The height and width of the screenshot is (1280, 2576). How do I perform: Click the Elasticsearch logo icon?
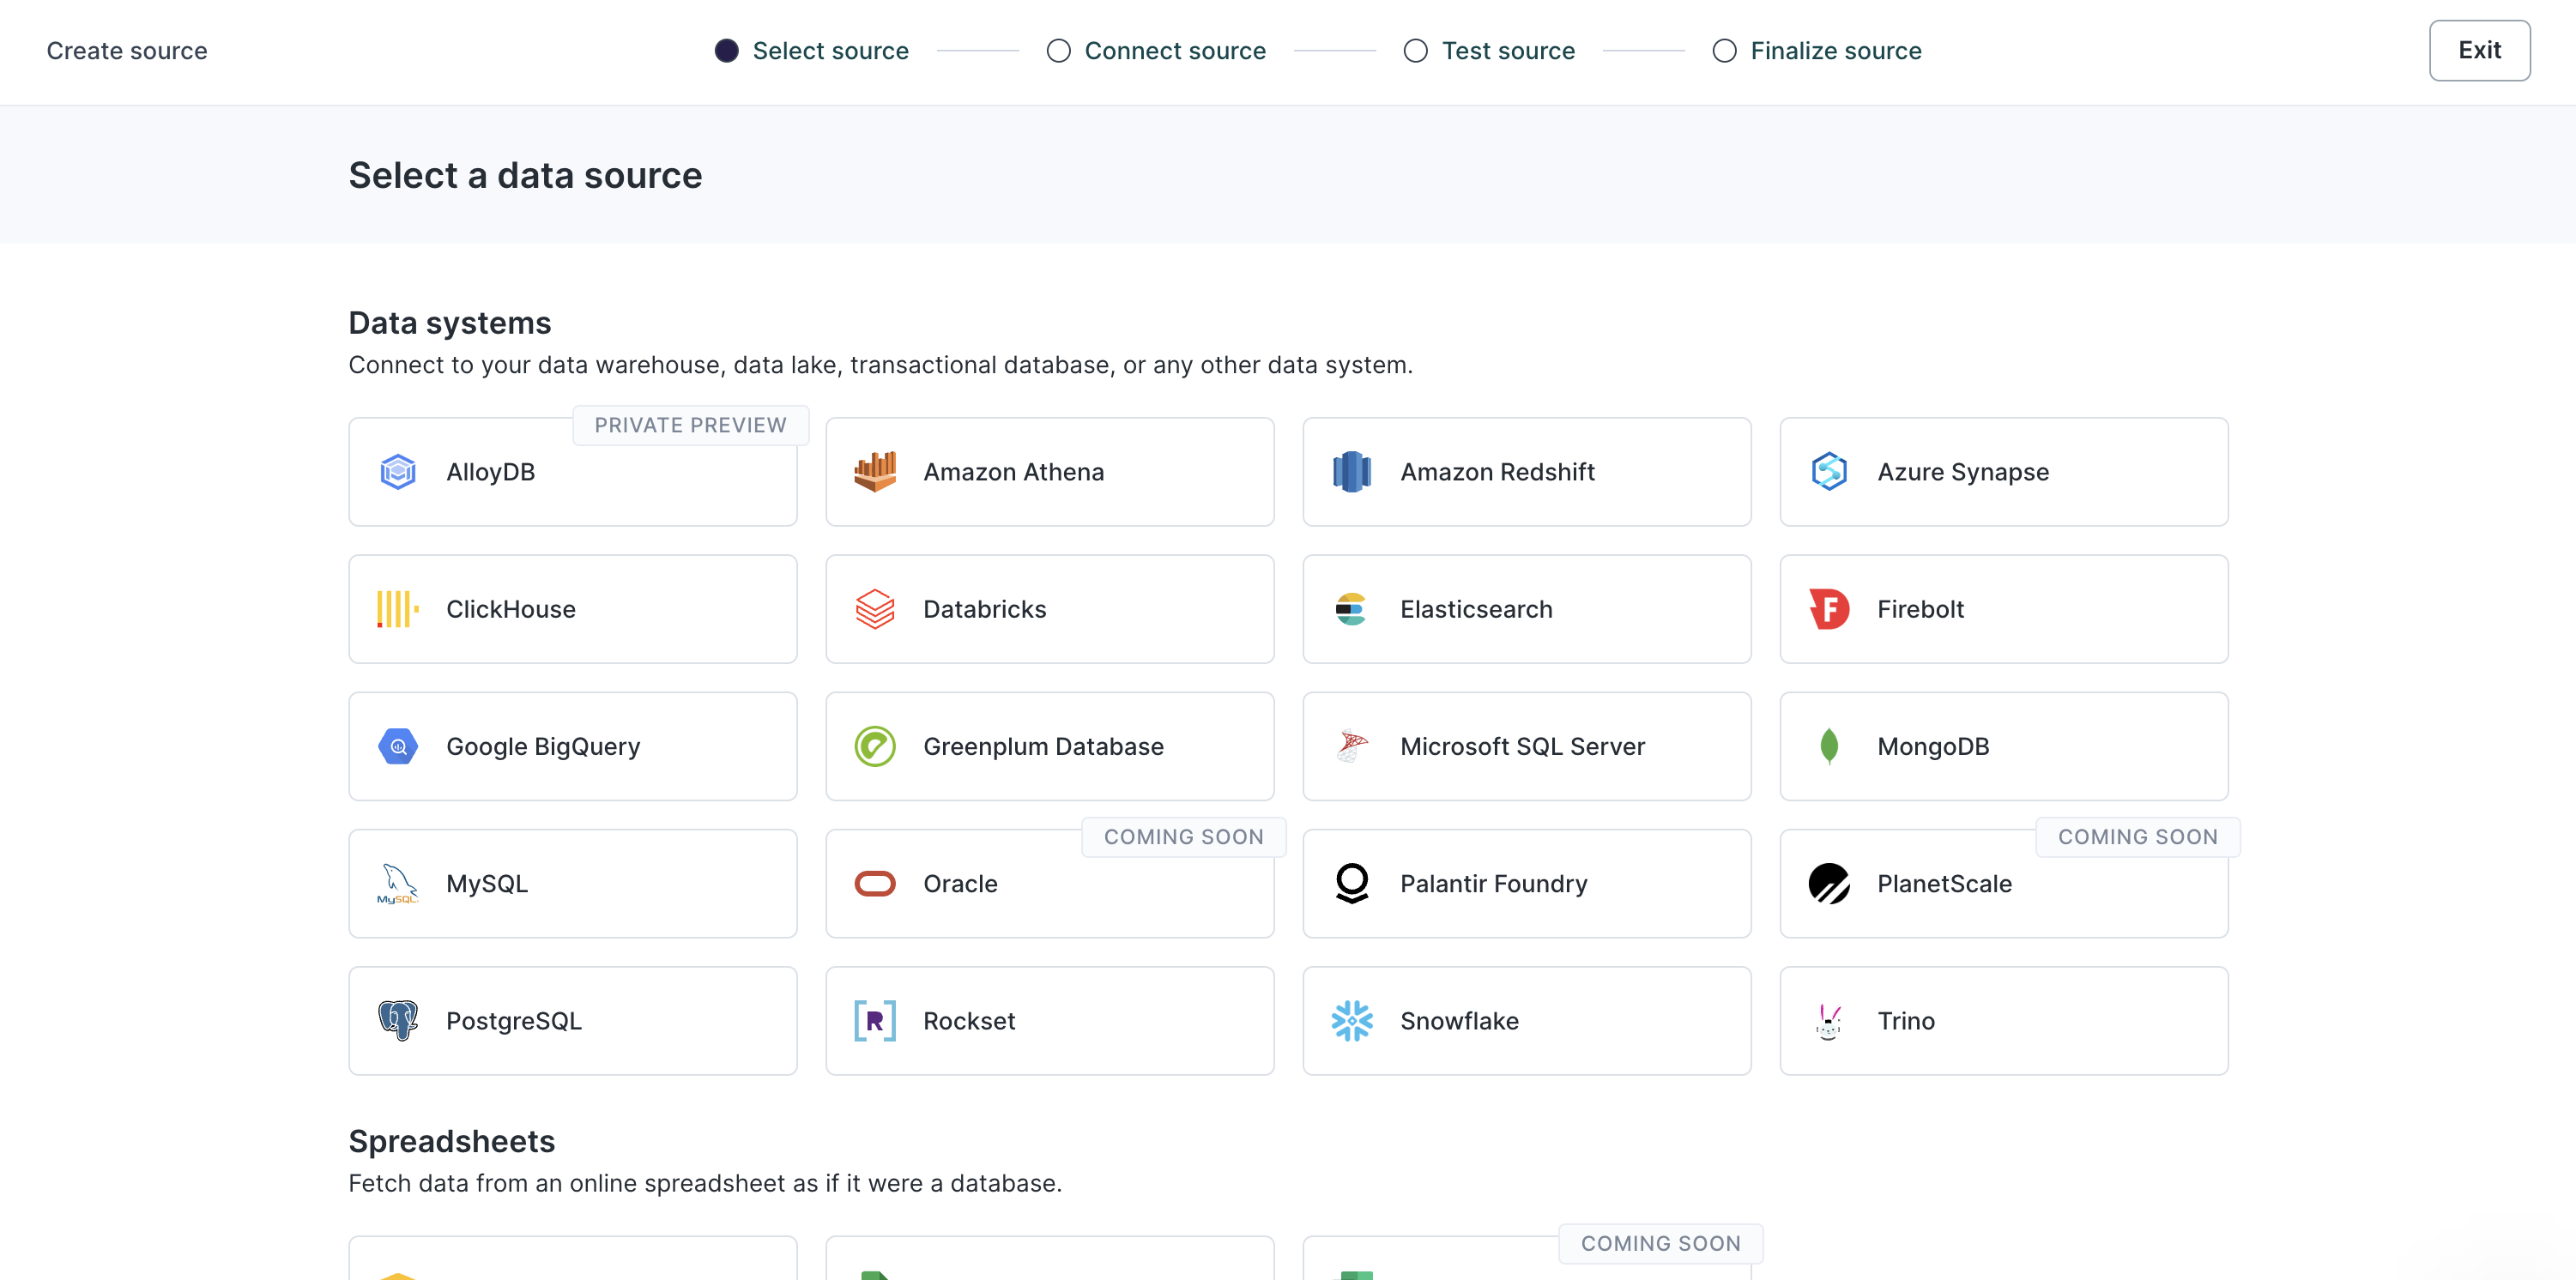pos(1352,609)
